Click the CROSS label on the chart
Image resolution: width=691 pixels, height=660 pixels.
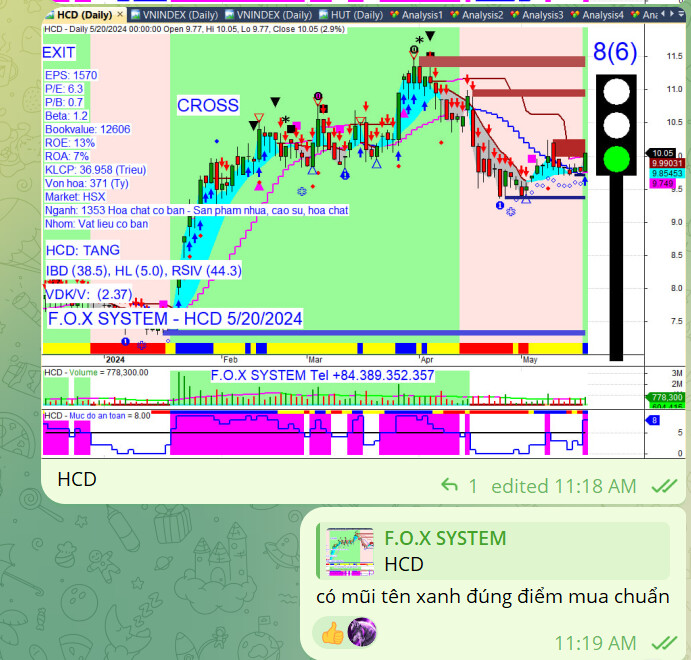[208, 105]
